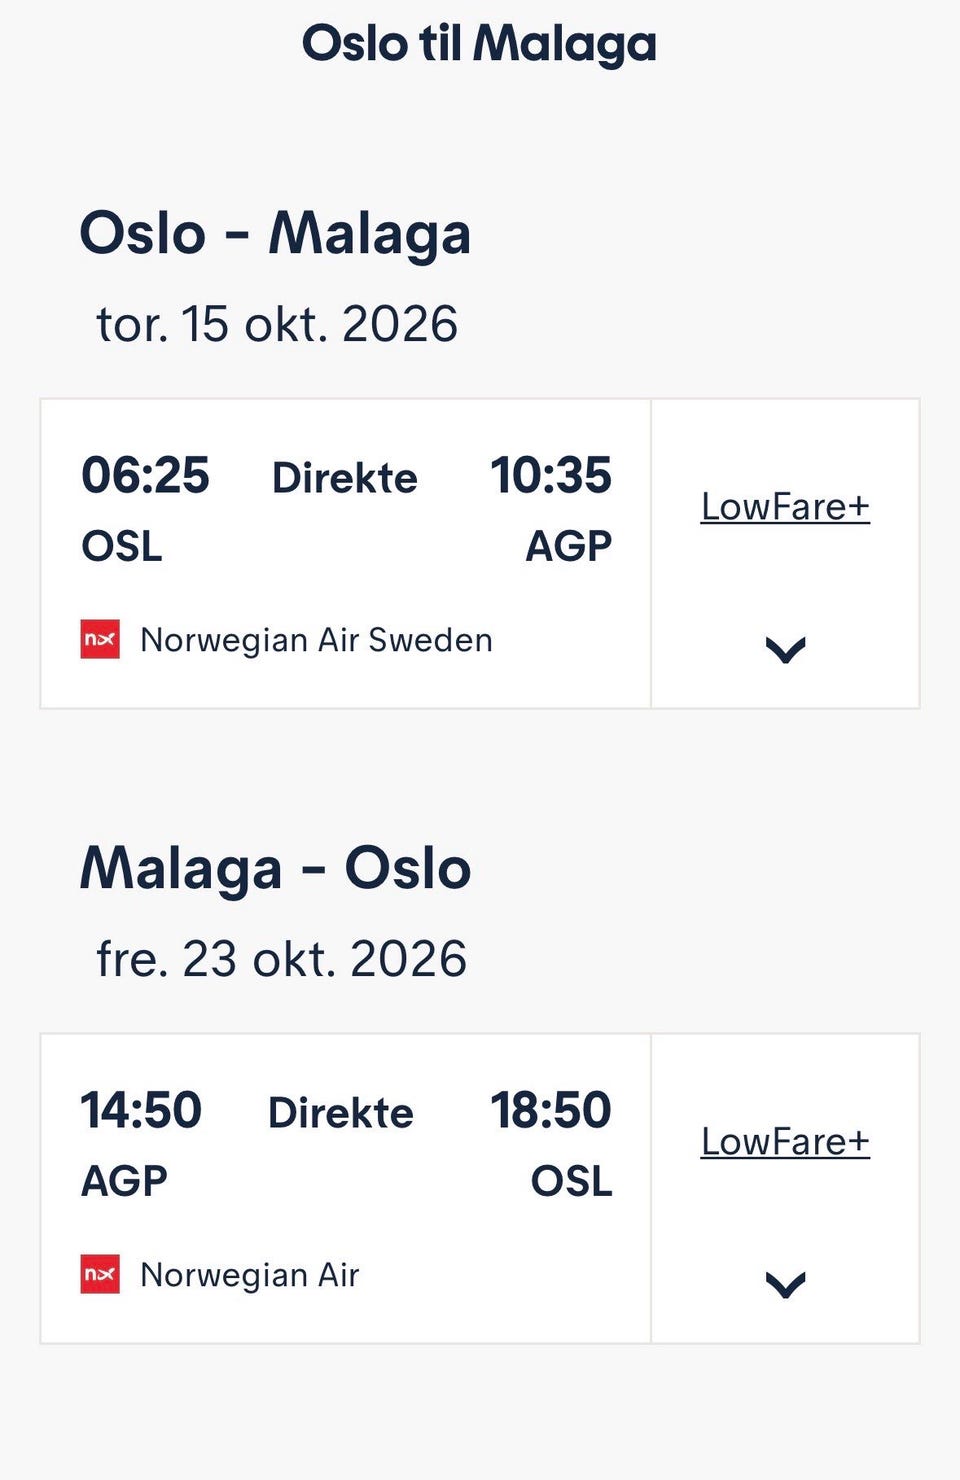
Task: Click the Direkte label on outbound flight
Action: coord(345,478)
